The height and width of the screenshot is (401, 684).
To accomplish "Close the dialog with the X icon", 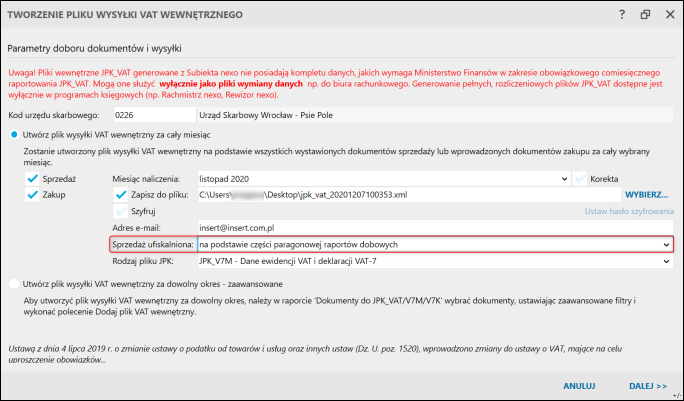I will [670, 14].
